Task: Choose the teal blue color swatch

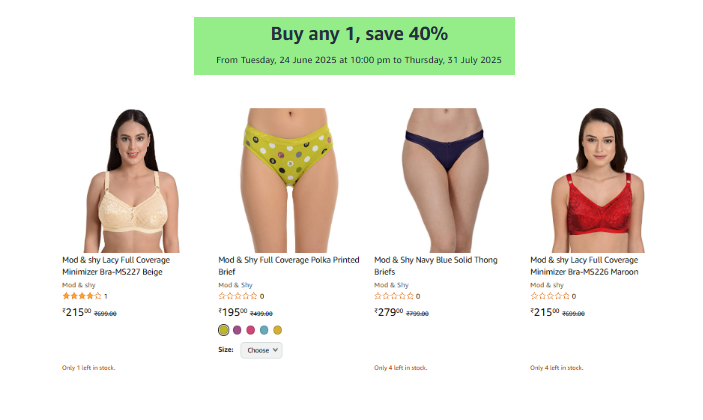Action: [264, 330]
